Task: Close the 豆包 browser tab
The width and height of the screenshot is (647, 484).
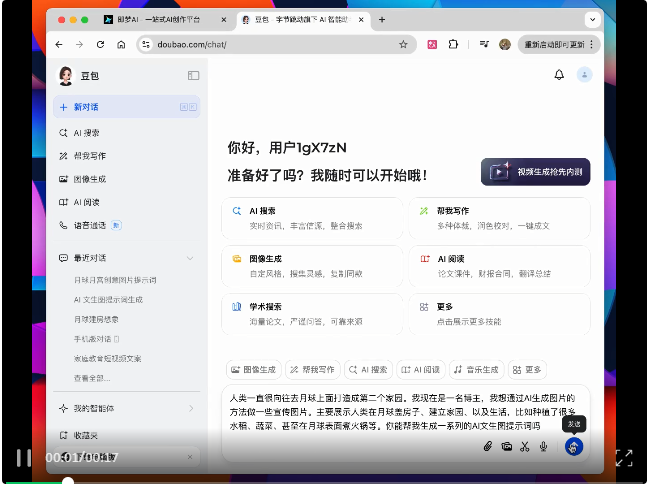Action: (361, 19)
